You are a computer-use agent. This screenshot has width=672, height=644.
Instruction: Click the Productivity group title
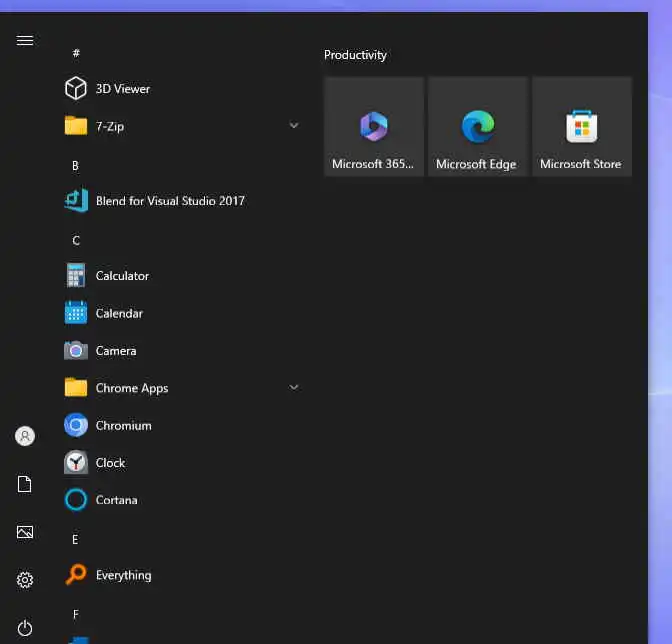pos(355,55)
